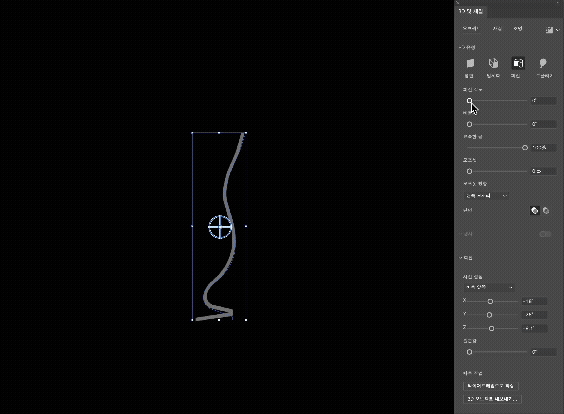Expand the Bevel section
Viewport: 564px width, 414px height.
point(465,234)
